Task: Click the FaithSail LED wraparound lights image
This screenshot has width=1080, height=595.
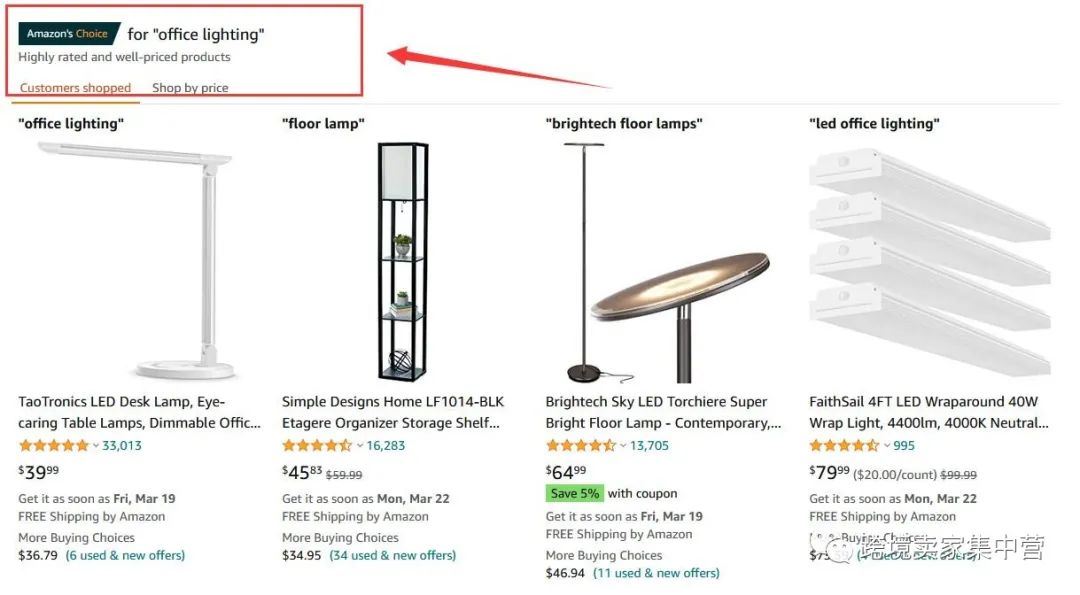Action: point(930,263)
